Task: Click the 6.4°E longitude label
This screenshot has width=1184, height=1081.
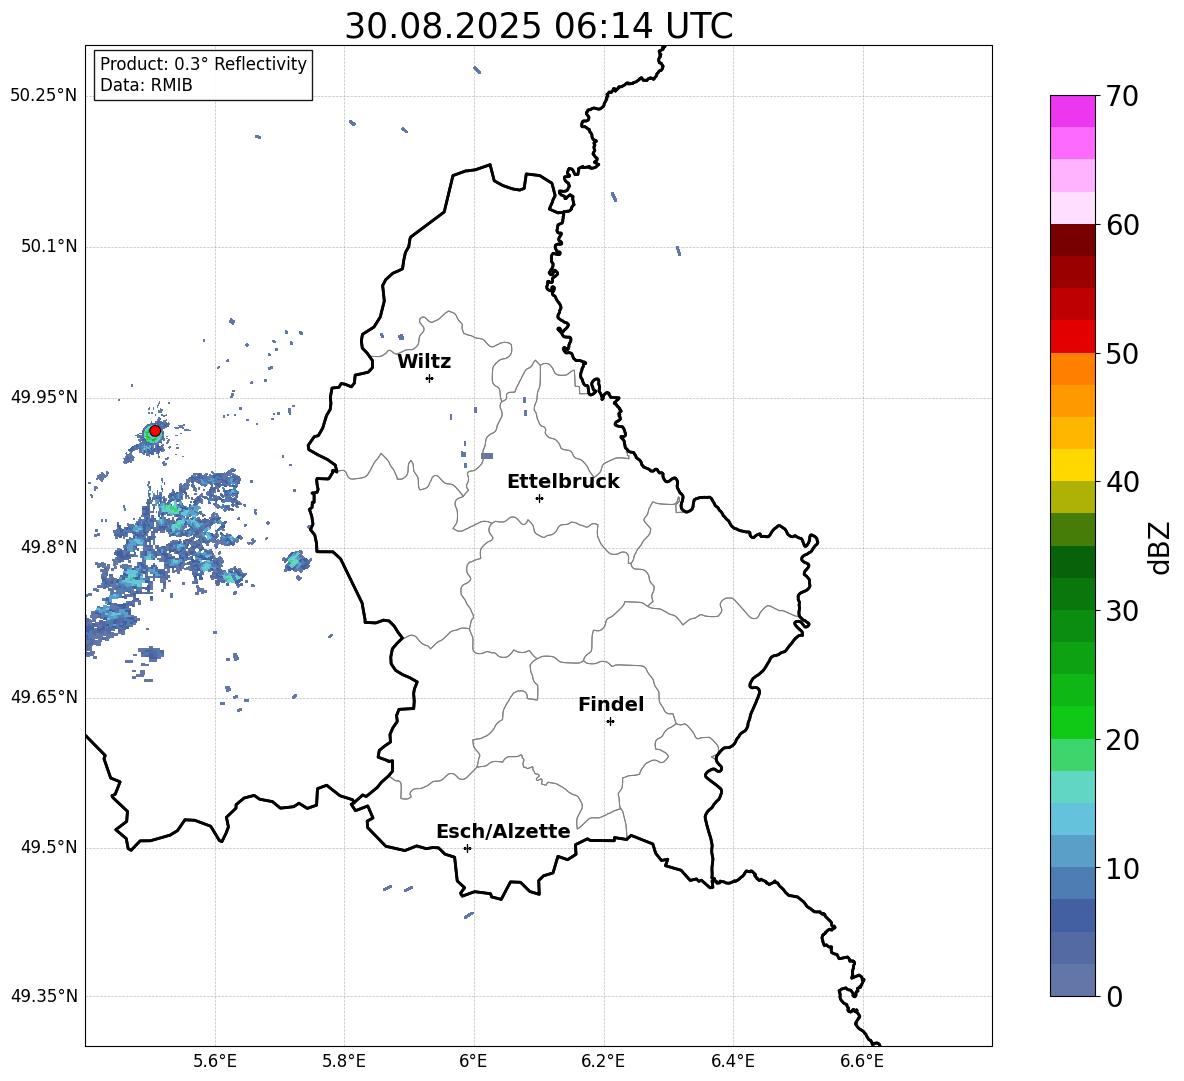Action: coord(733,1061)
